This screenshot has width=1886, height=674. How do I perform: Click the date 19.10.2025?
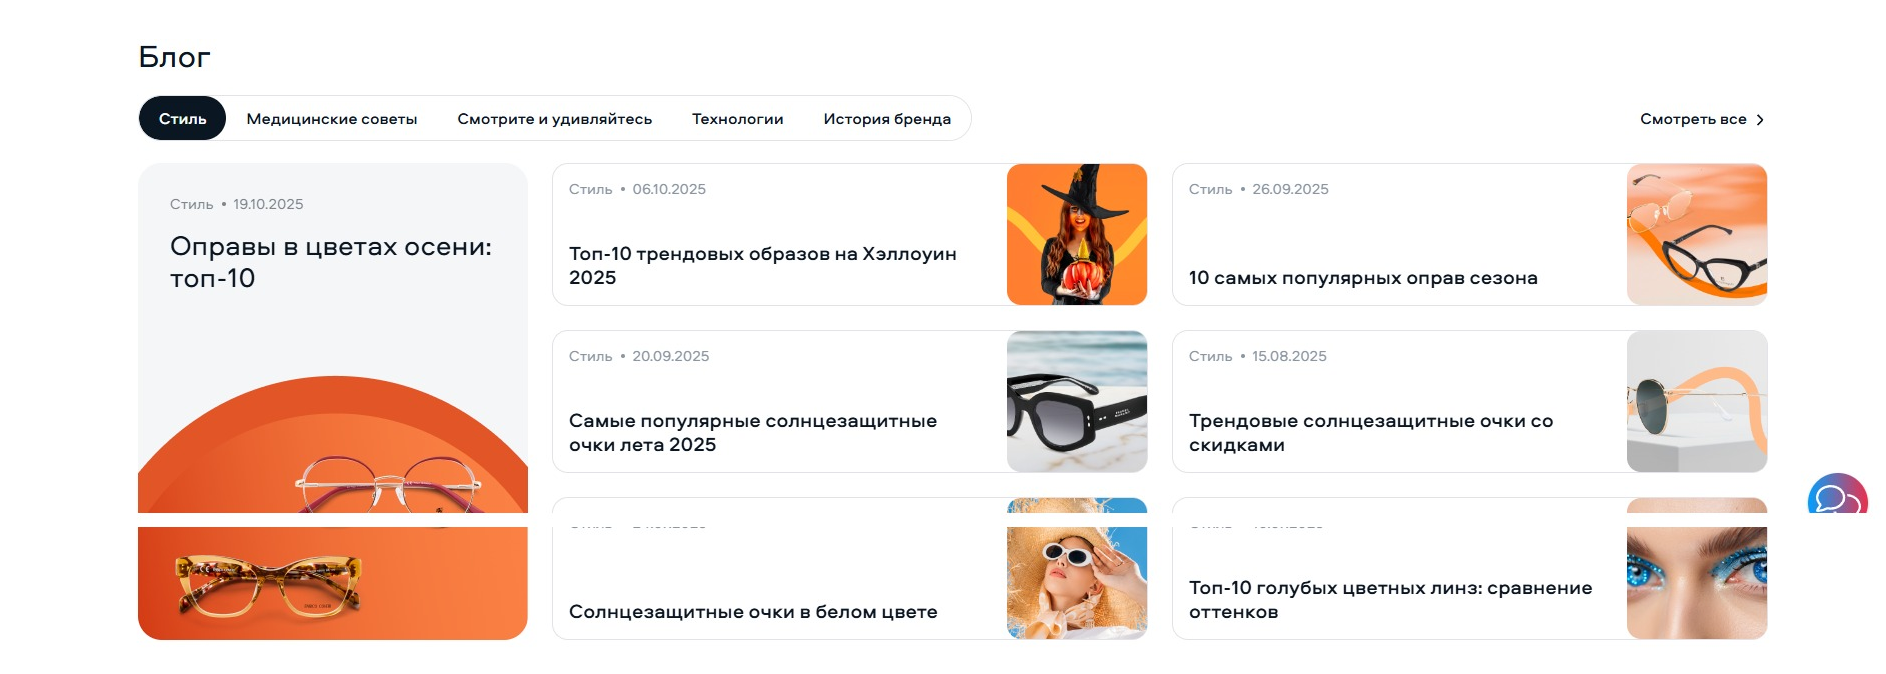pos(268,204)
